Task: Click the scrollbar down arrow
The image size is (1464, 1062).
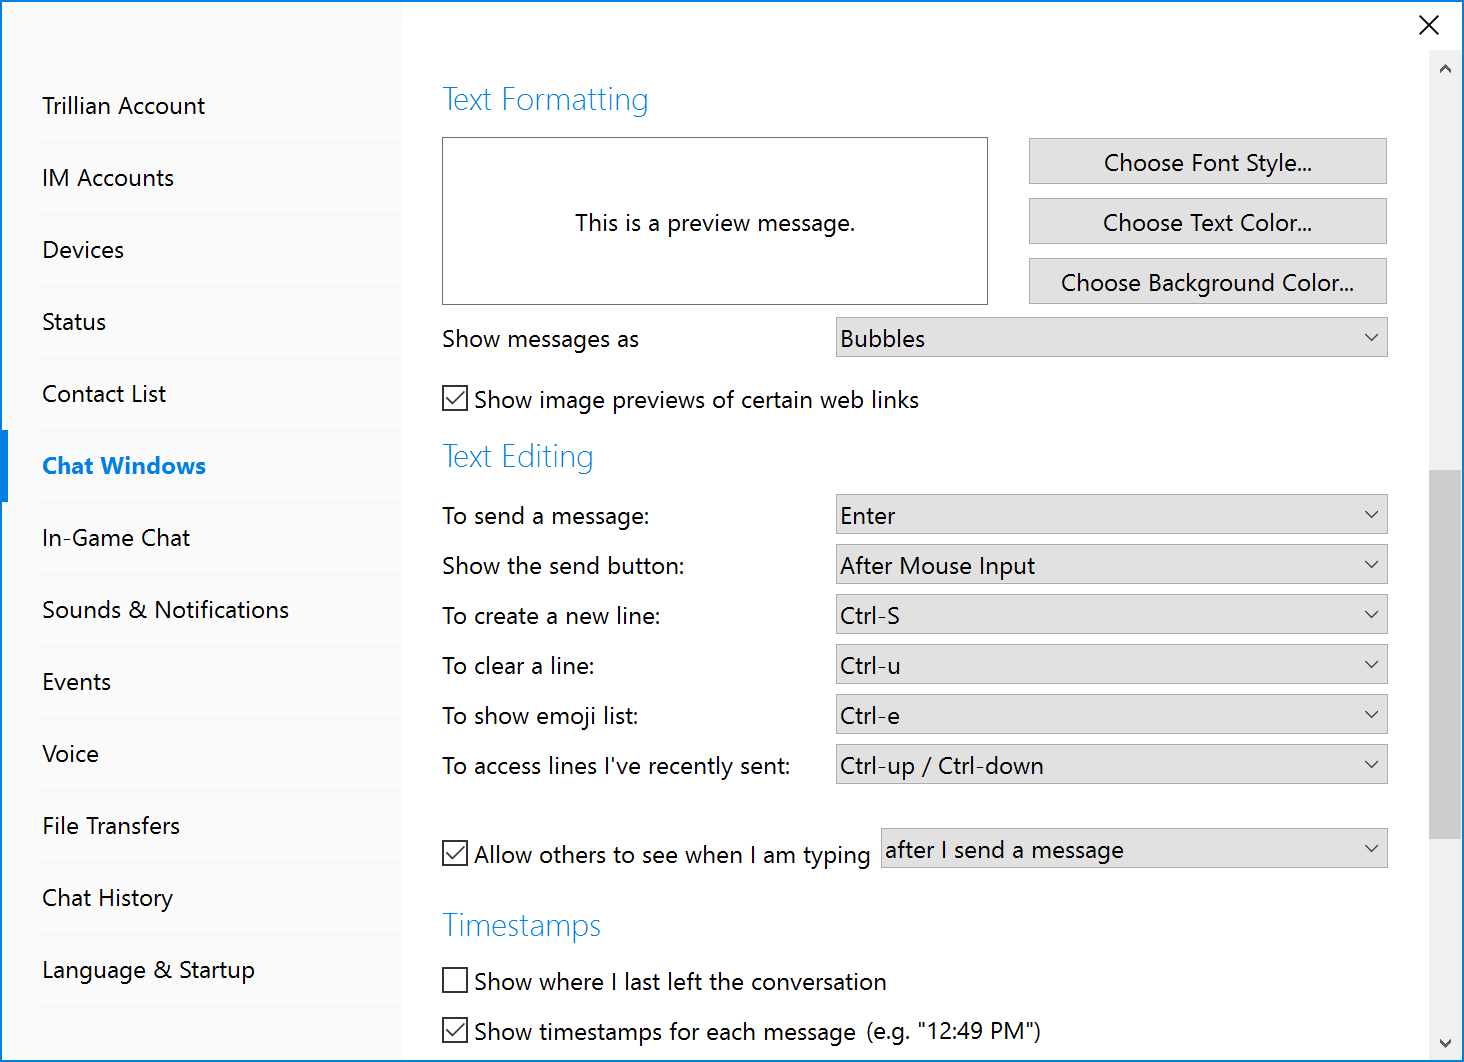Action: coord(1445,1043)
